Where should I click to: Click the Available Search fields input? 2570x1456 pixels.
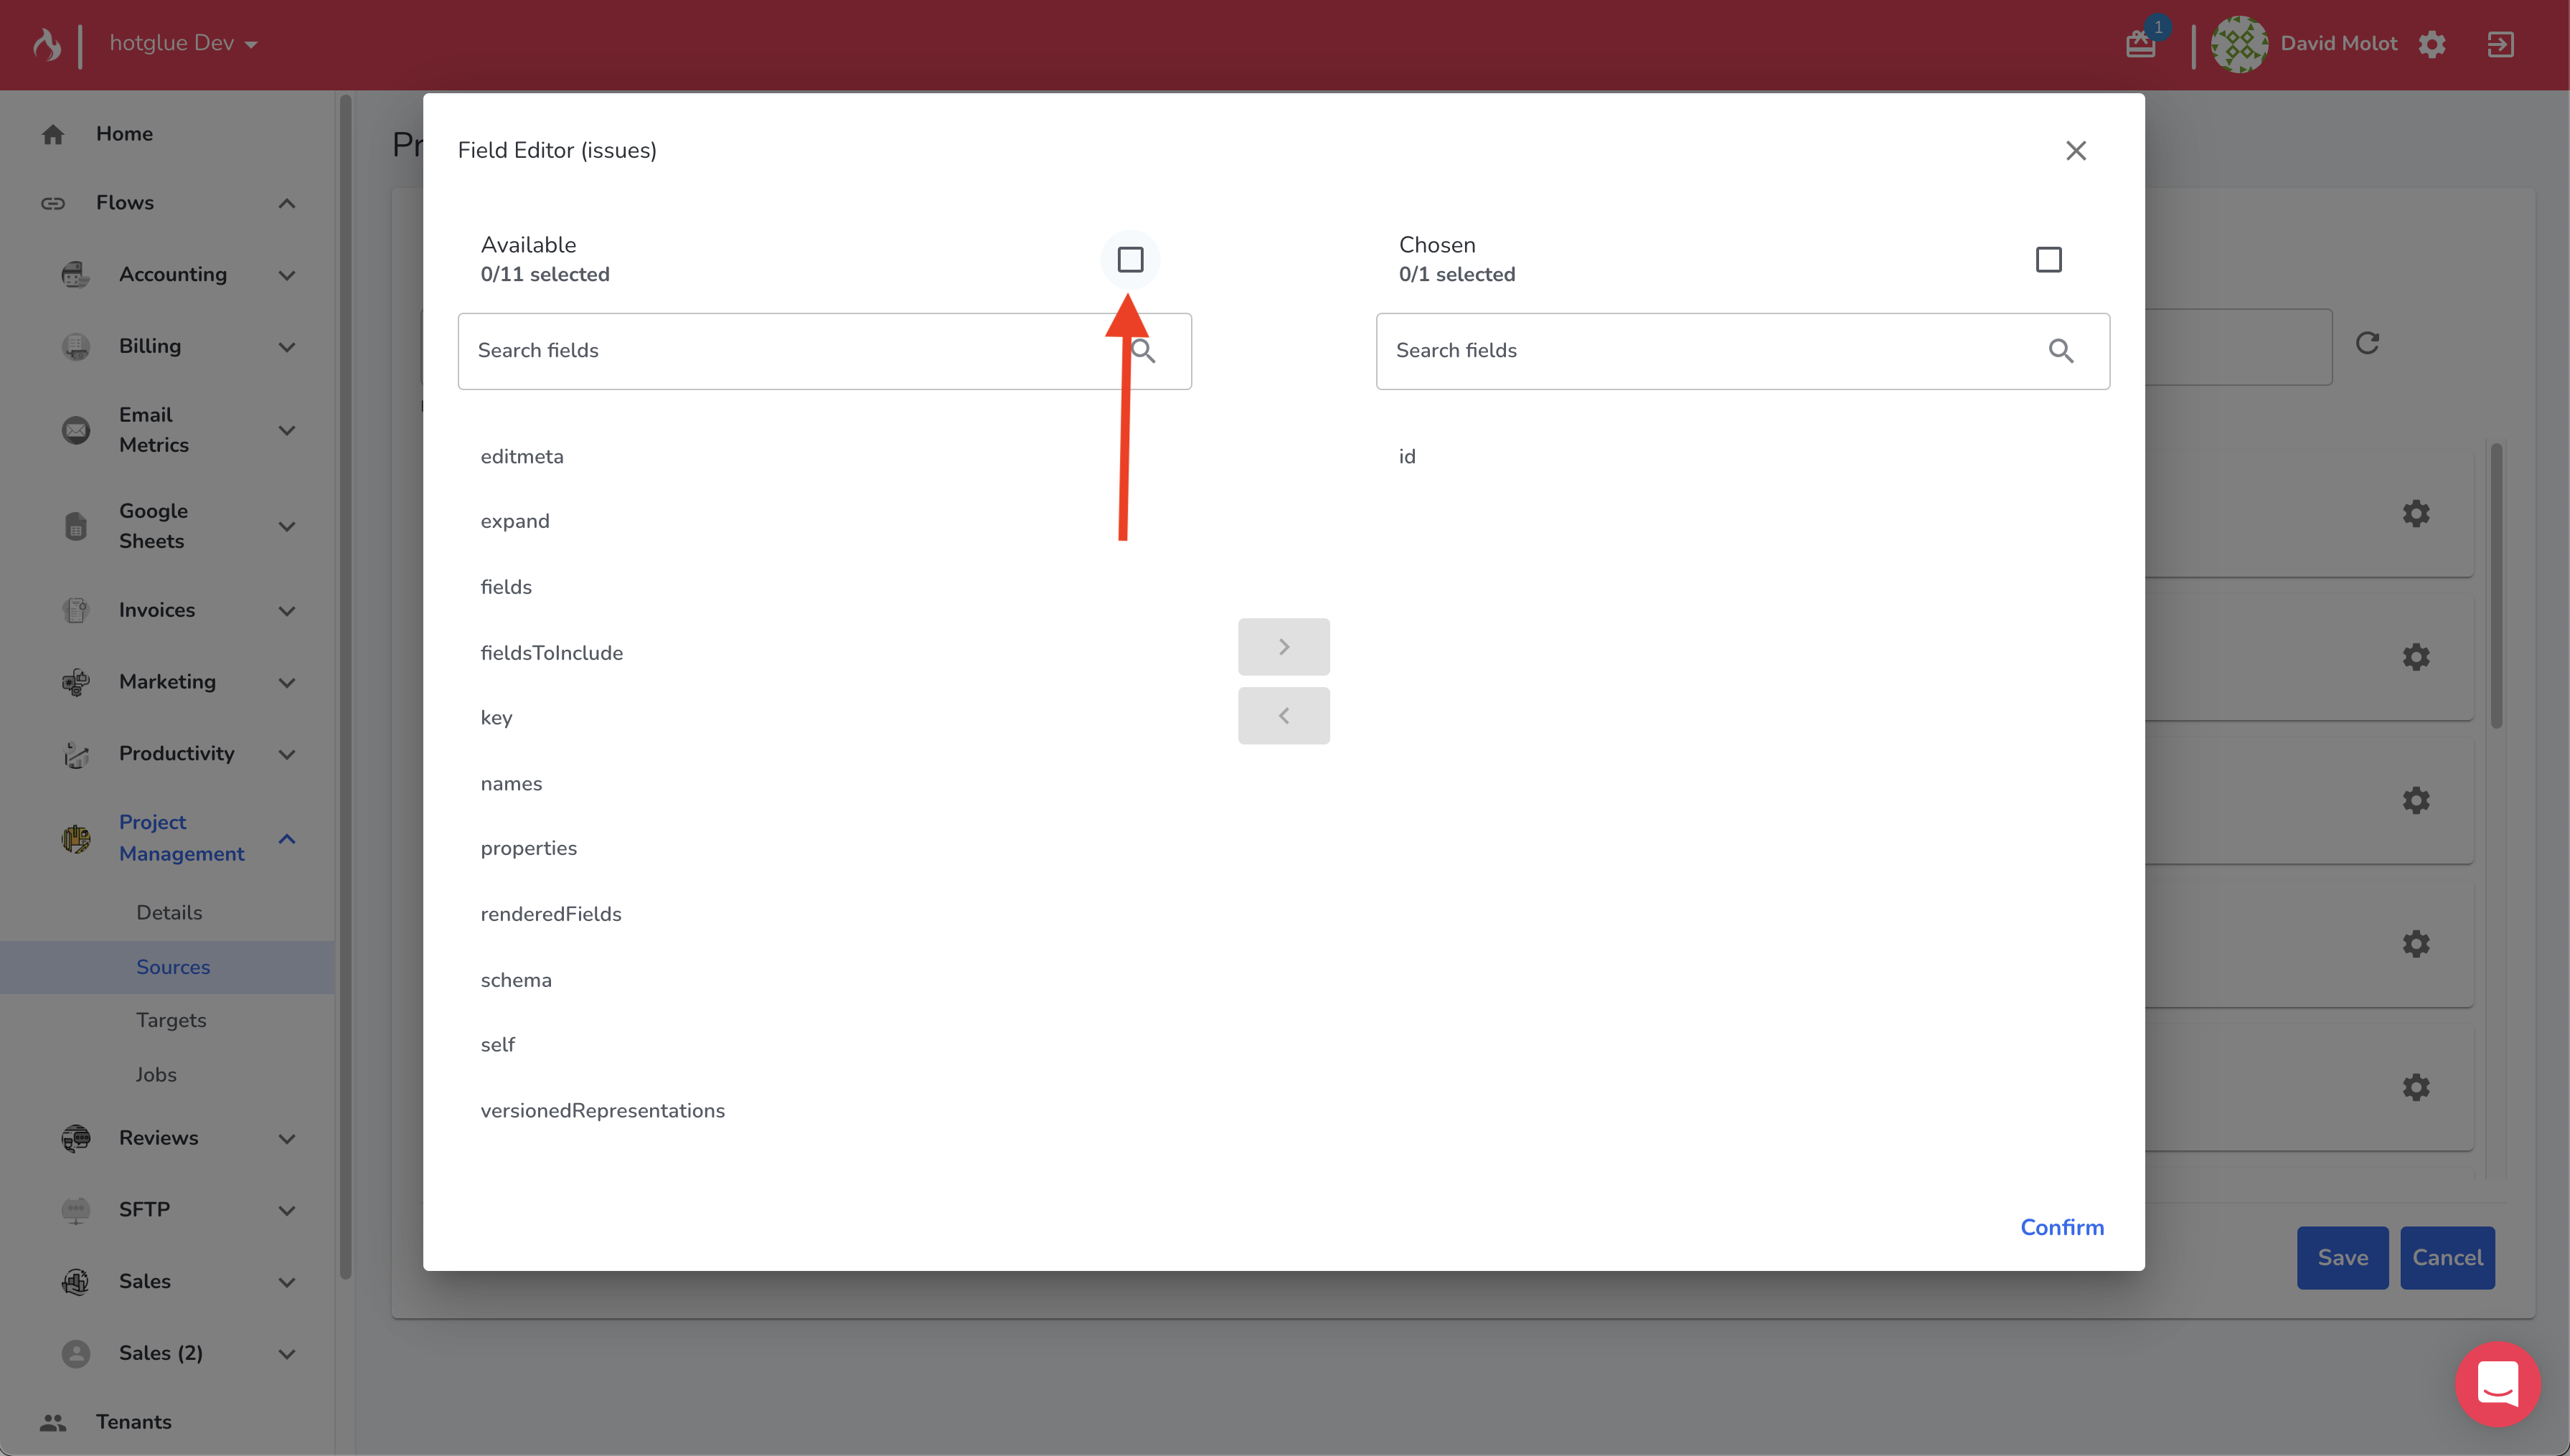click(790, 351)
